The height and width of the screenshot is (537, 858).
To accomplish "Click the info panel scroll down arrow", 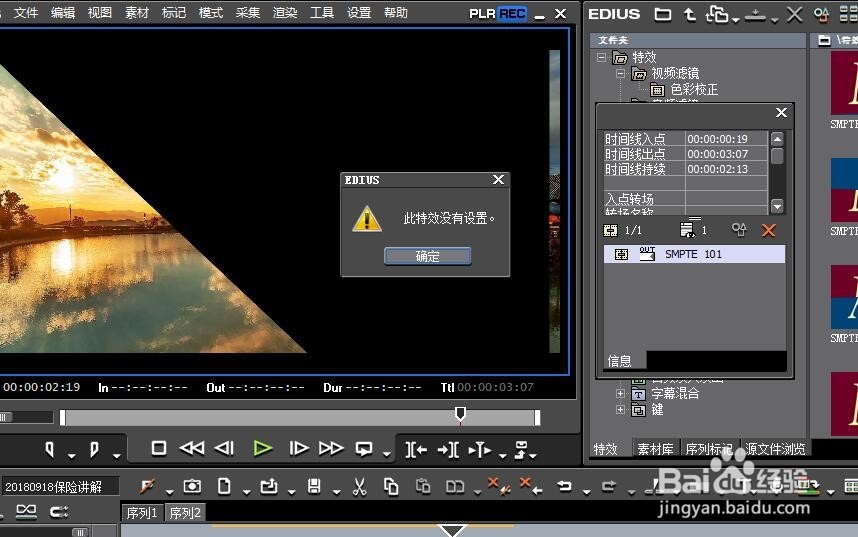I will click(777, 206).
